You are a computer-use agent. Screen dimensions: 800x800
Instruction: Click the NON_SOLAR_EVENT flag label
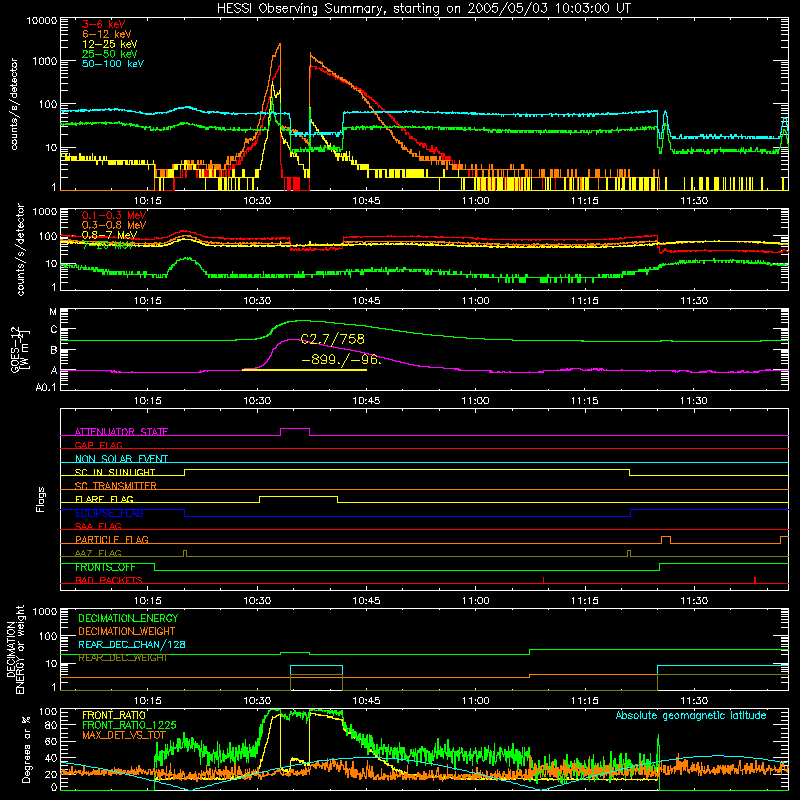pyautogui.click(x=121, y=459)
